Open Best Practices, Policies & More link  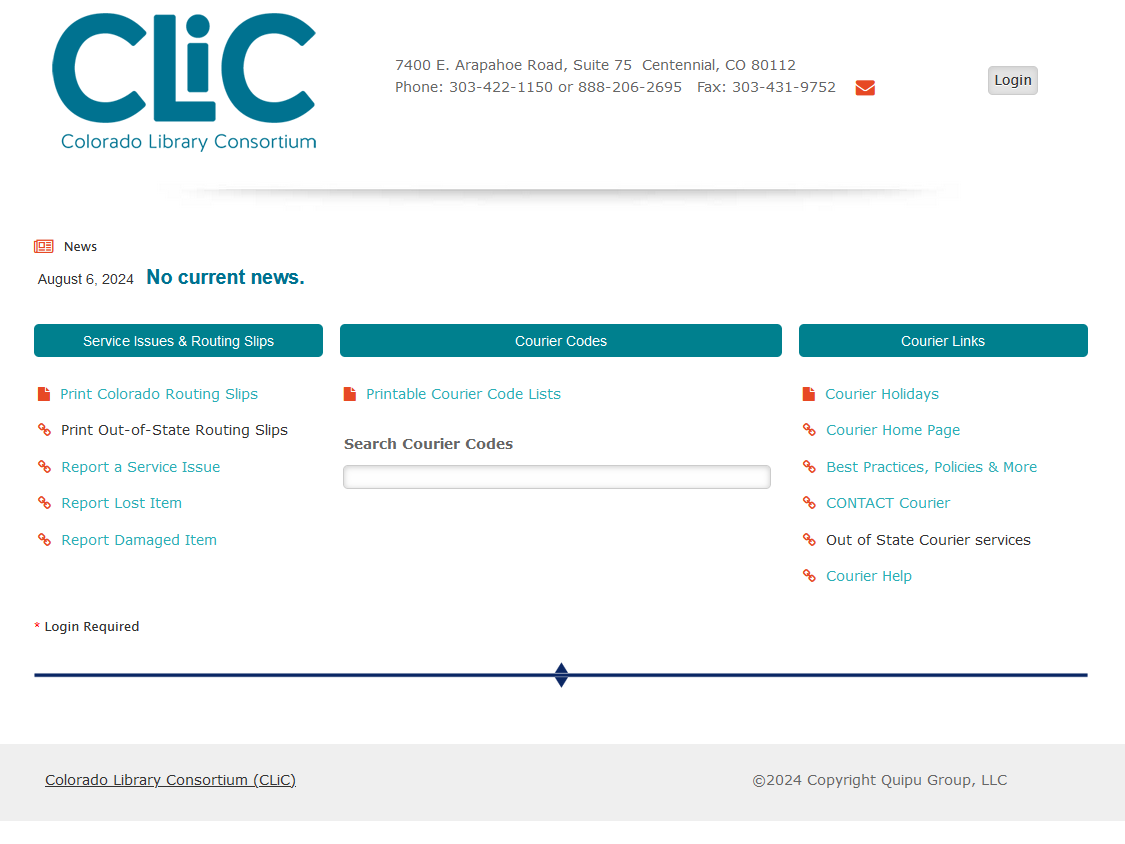point(931,467)
